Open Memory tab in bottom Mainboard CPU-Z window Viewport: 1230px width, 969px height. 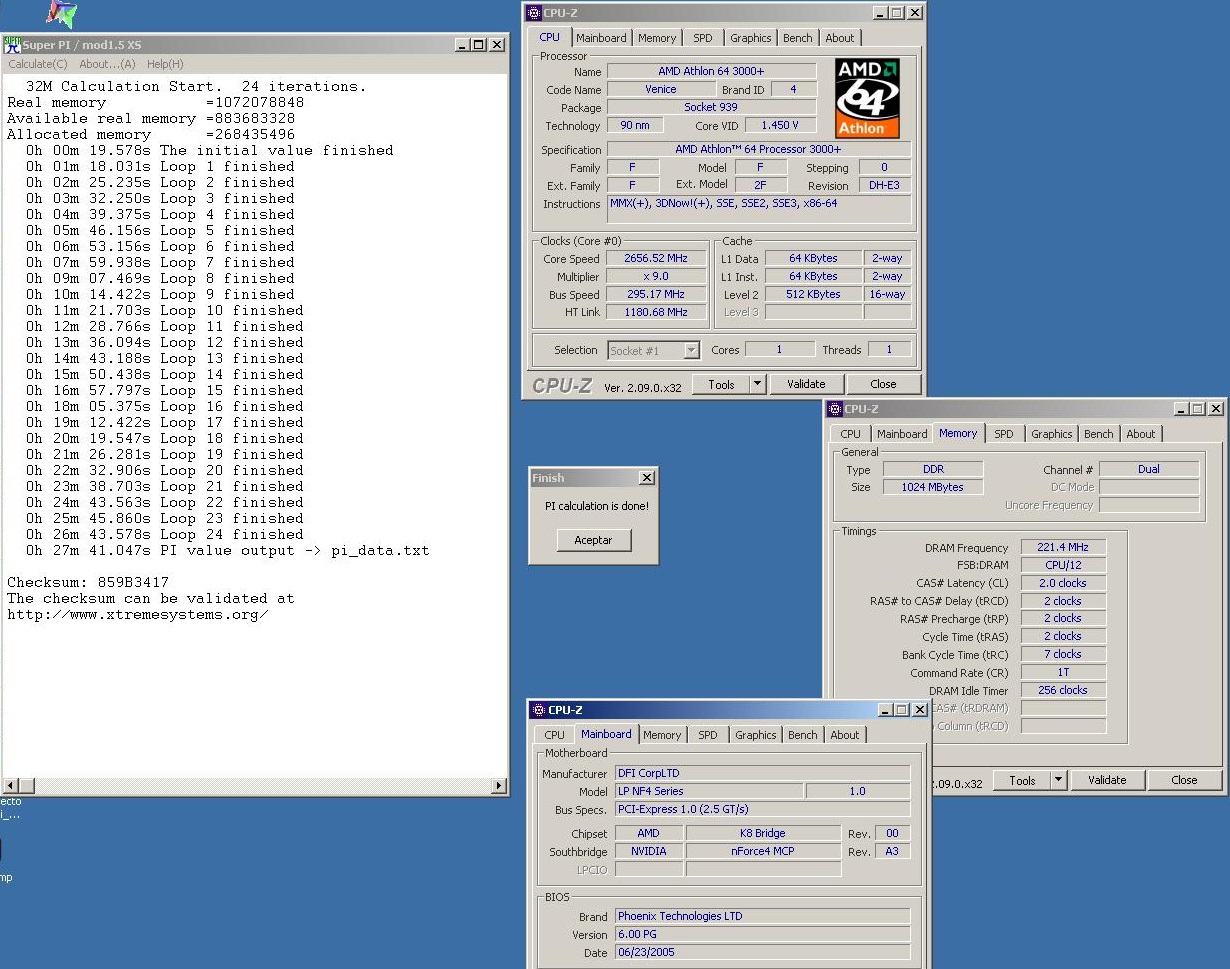[662, 735]
